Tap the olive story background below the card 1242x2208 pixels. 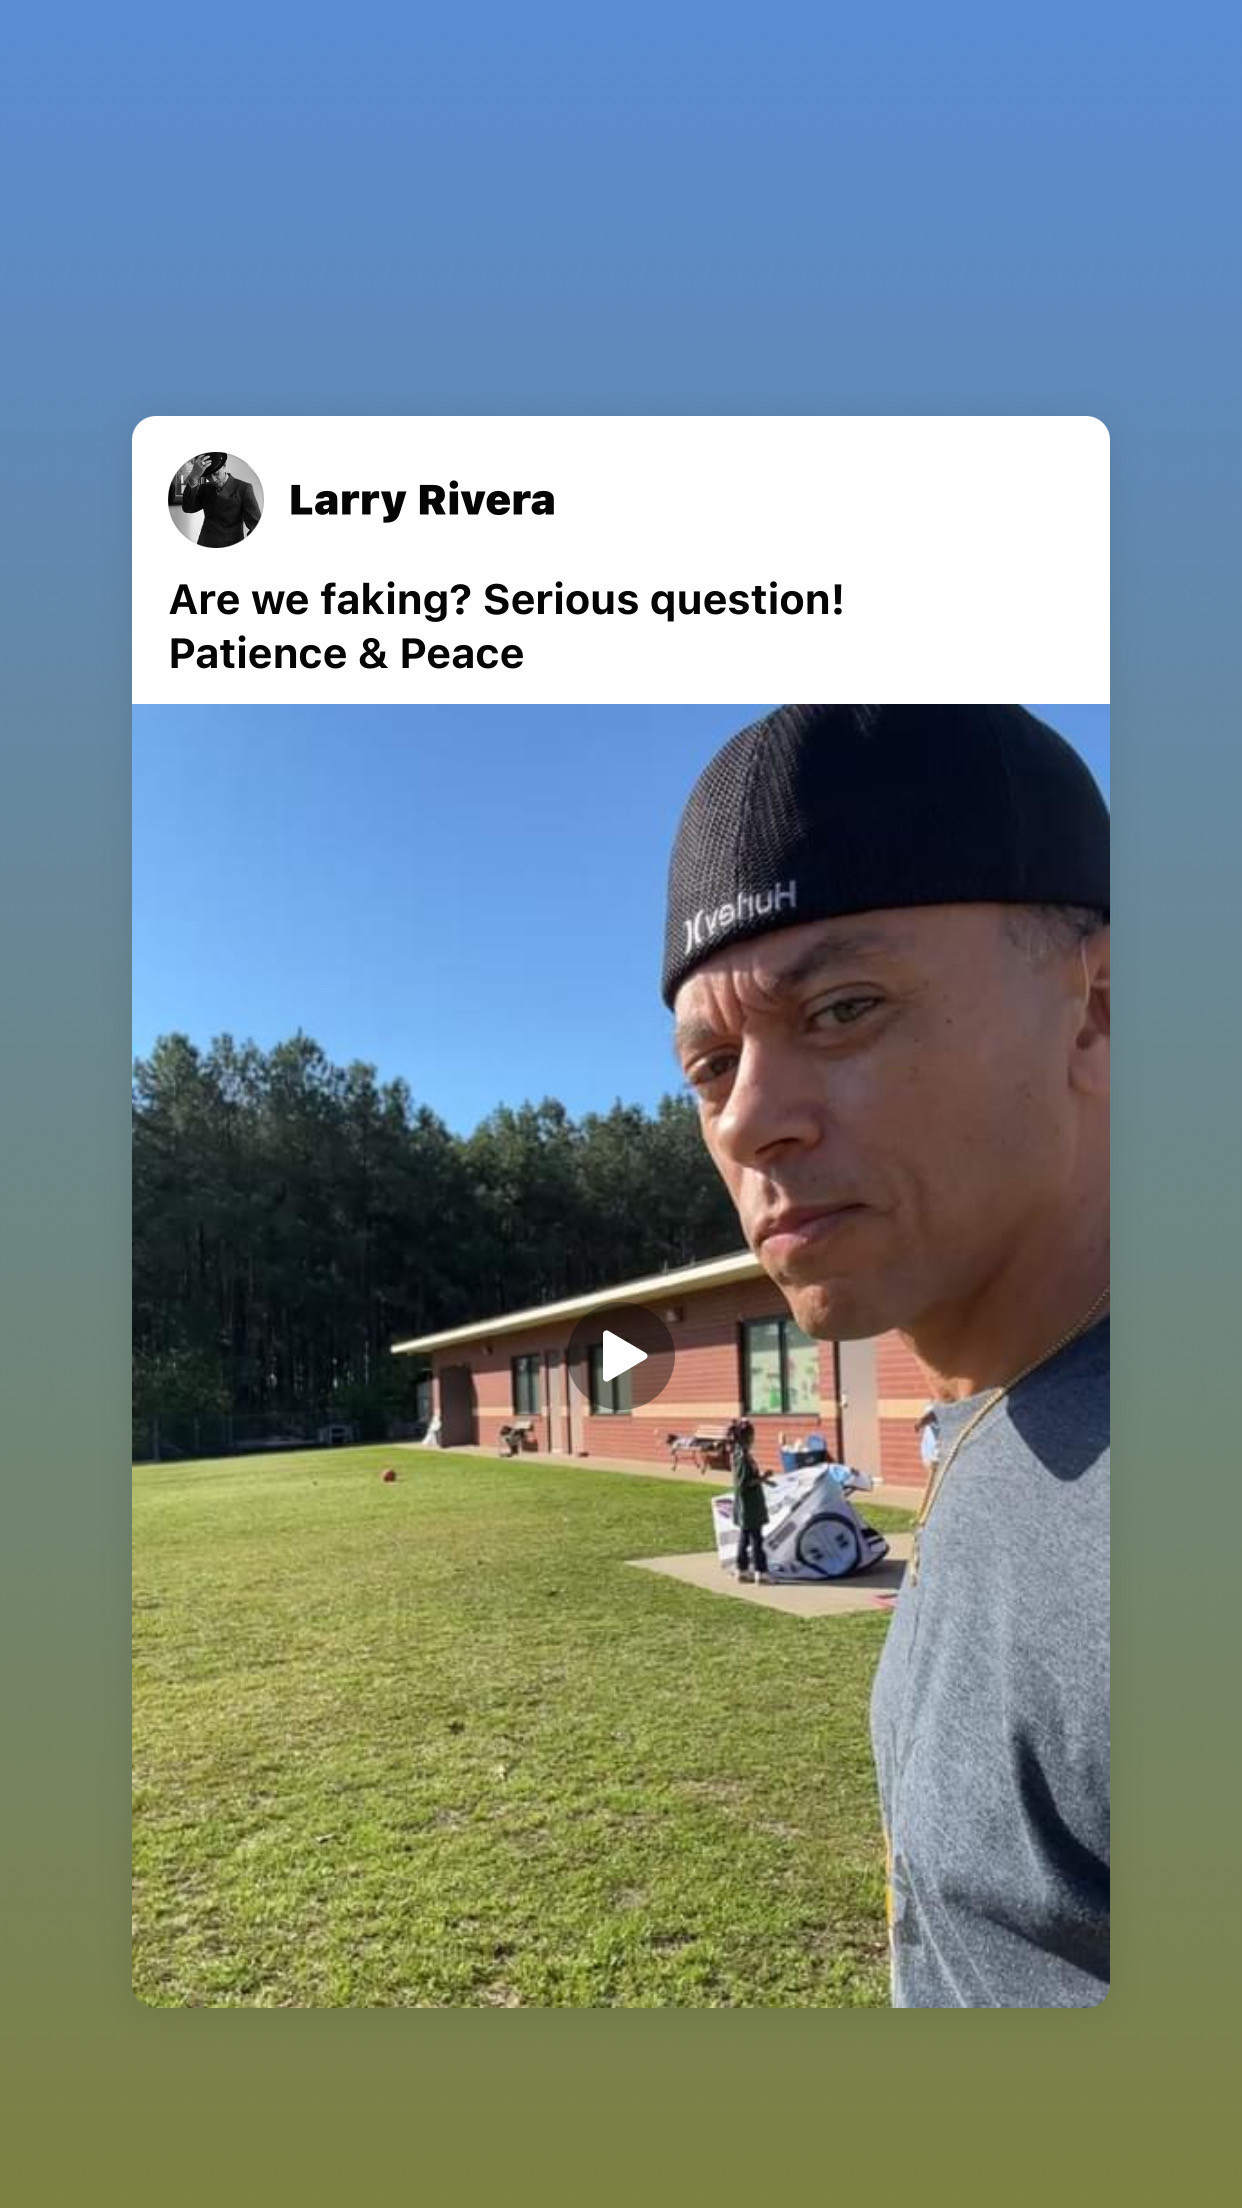click(x=621, y=2108)
